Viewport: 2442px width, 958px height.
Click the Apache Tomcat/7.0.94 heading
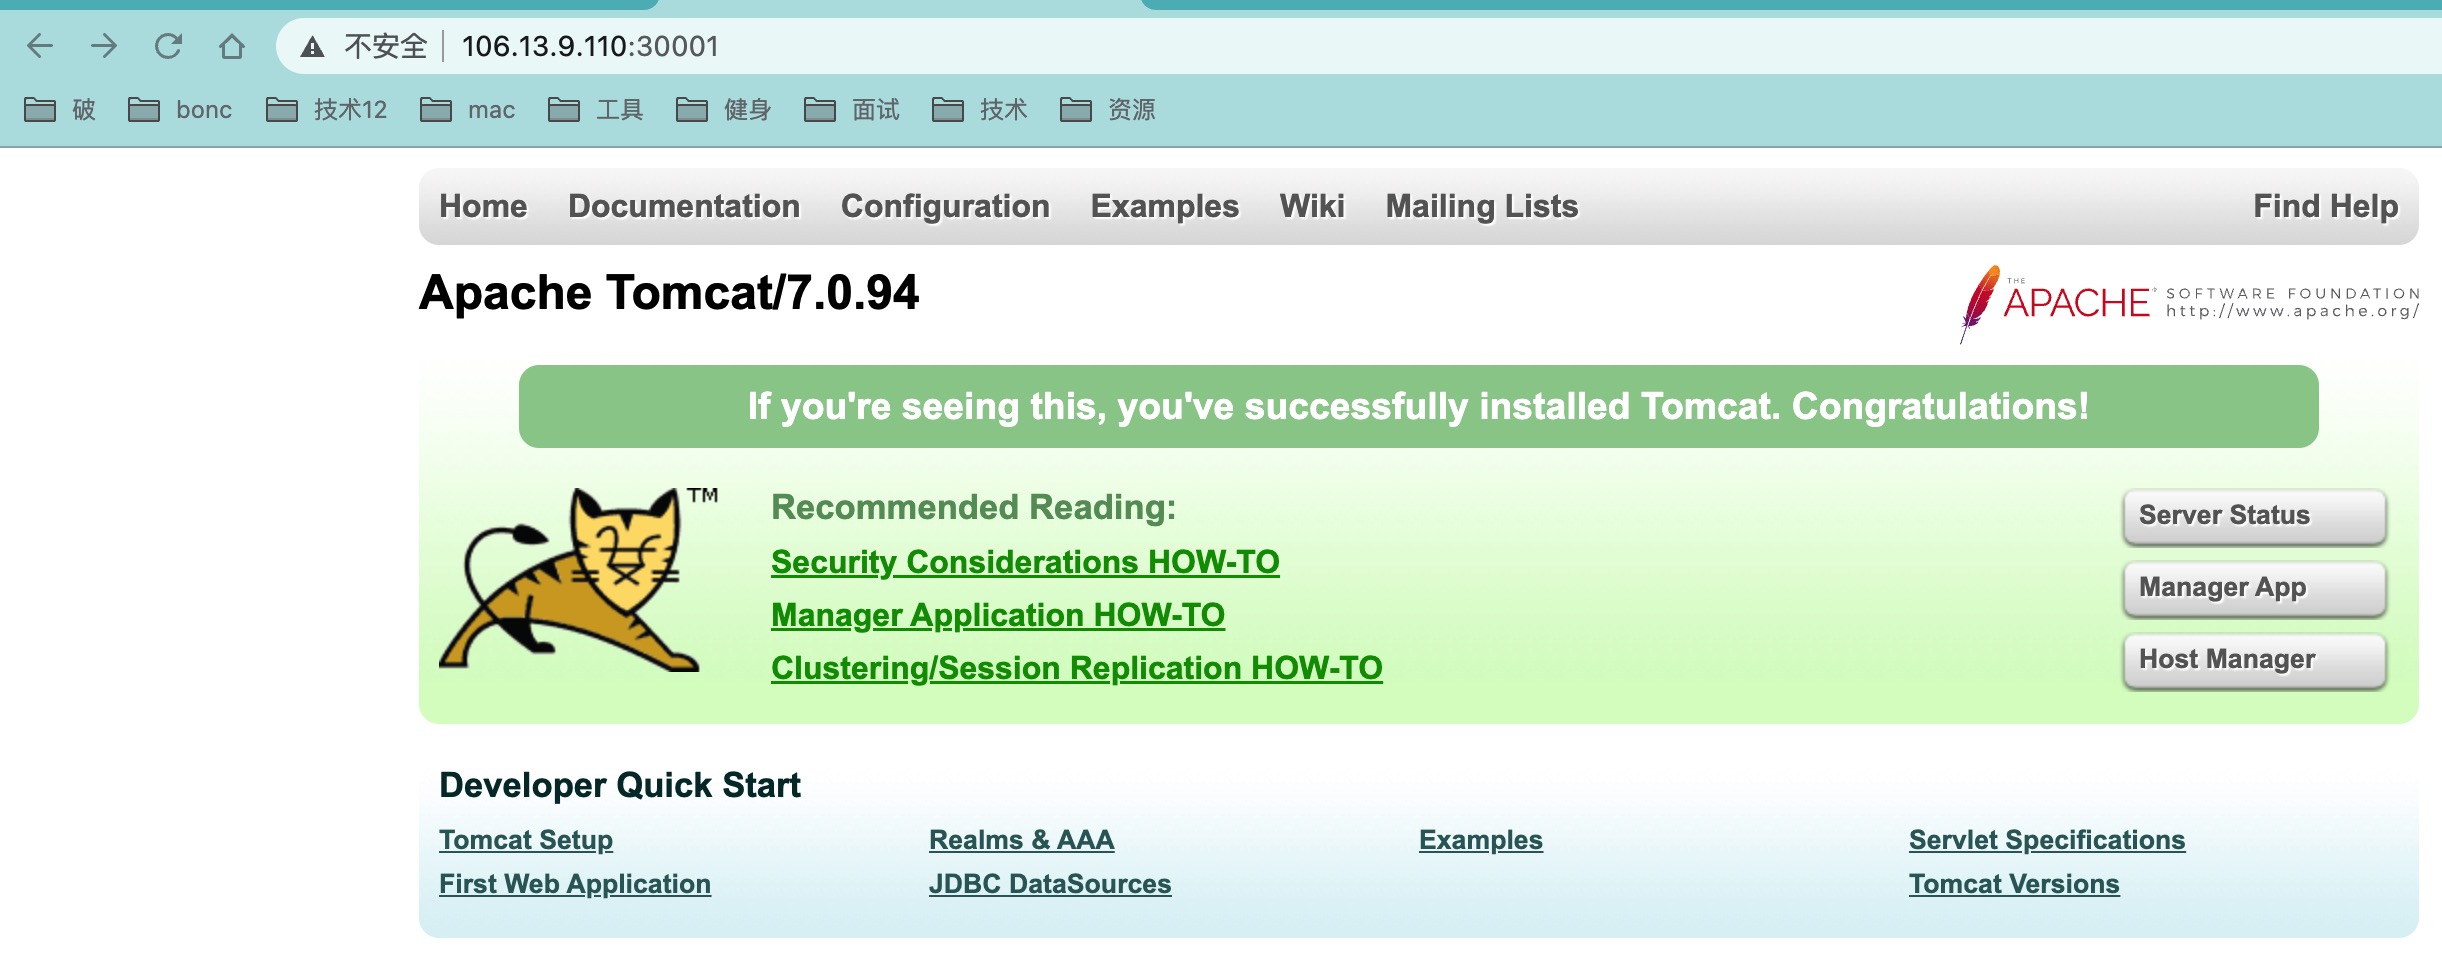669,293
